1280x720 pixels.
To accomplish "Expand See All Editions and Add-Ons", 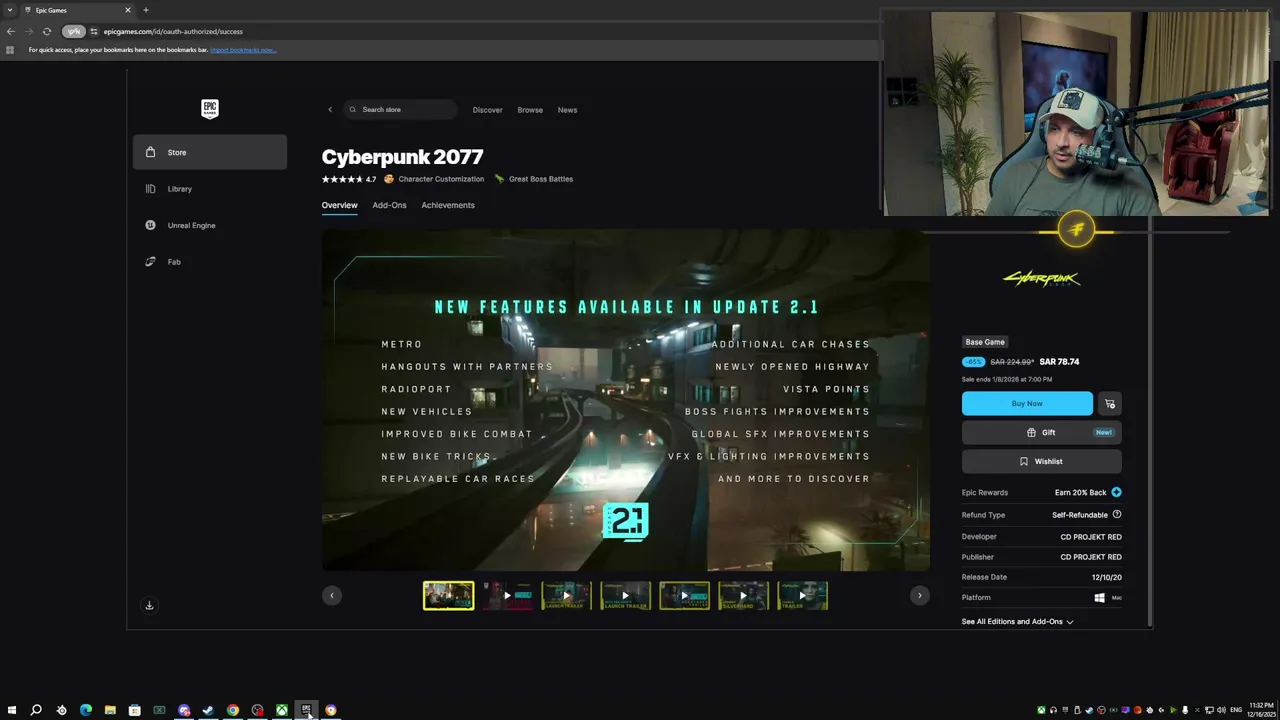I will (x=1017, y=622).
